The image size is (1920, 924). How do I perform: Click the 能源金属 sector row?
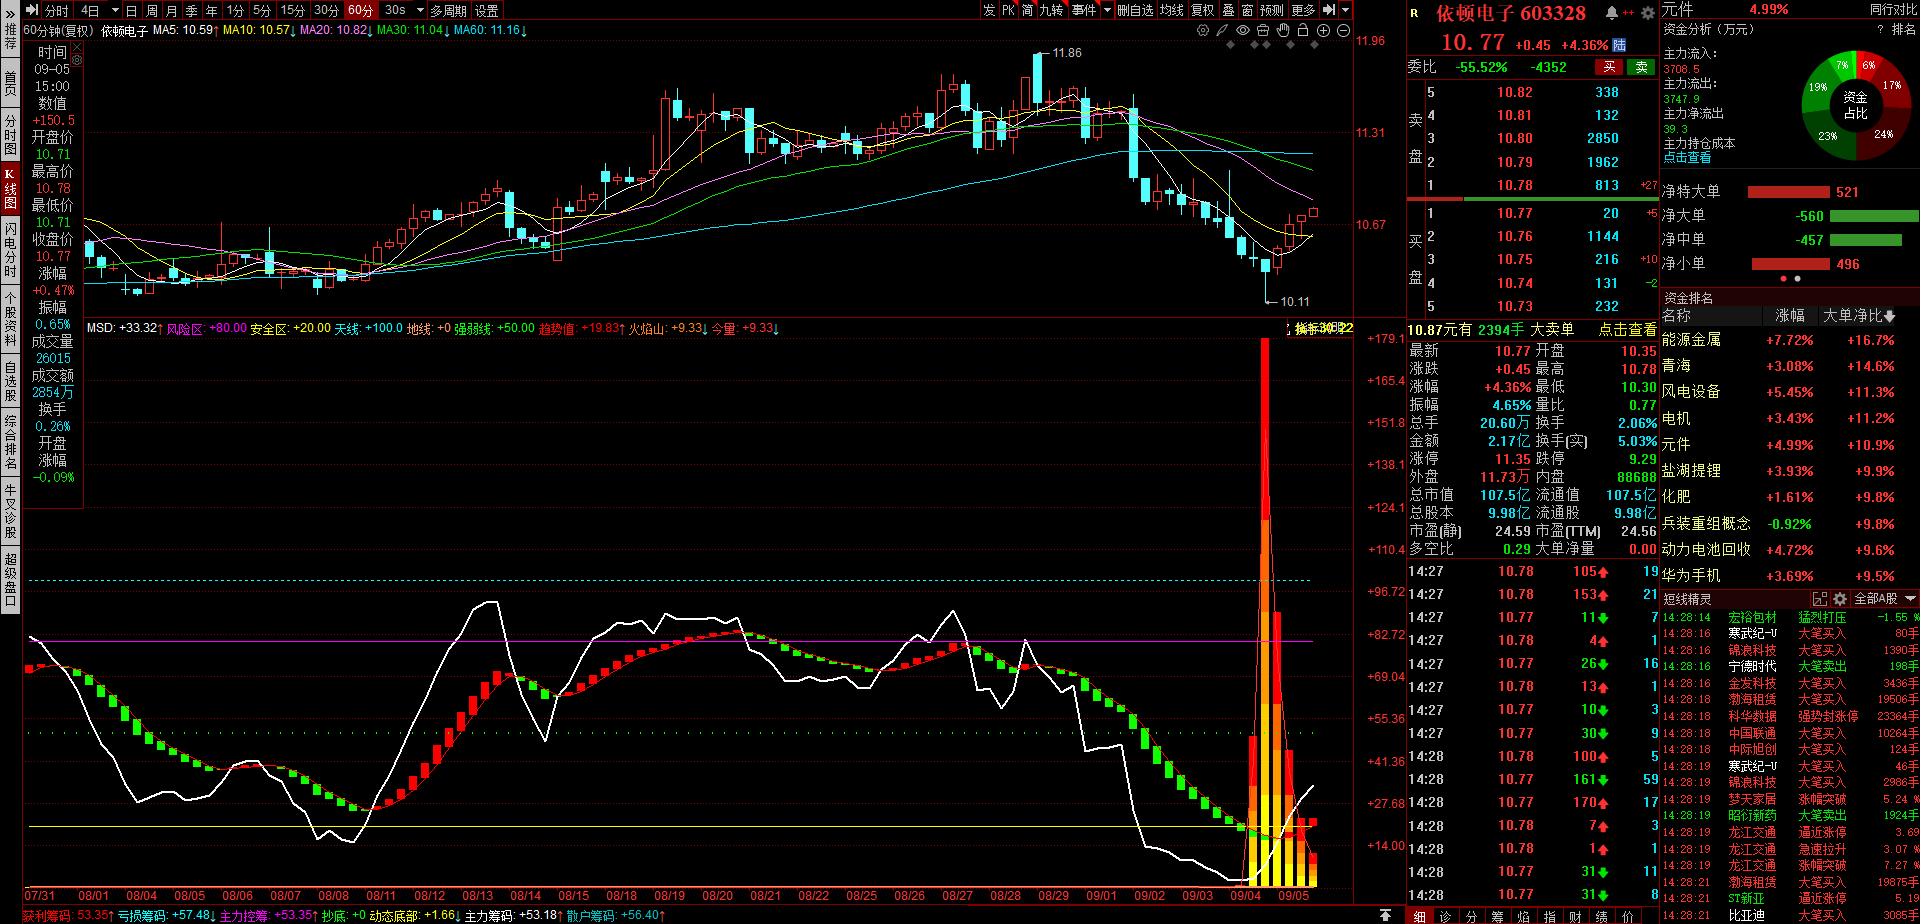tap(1789, 340)
